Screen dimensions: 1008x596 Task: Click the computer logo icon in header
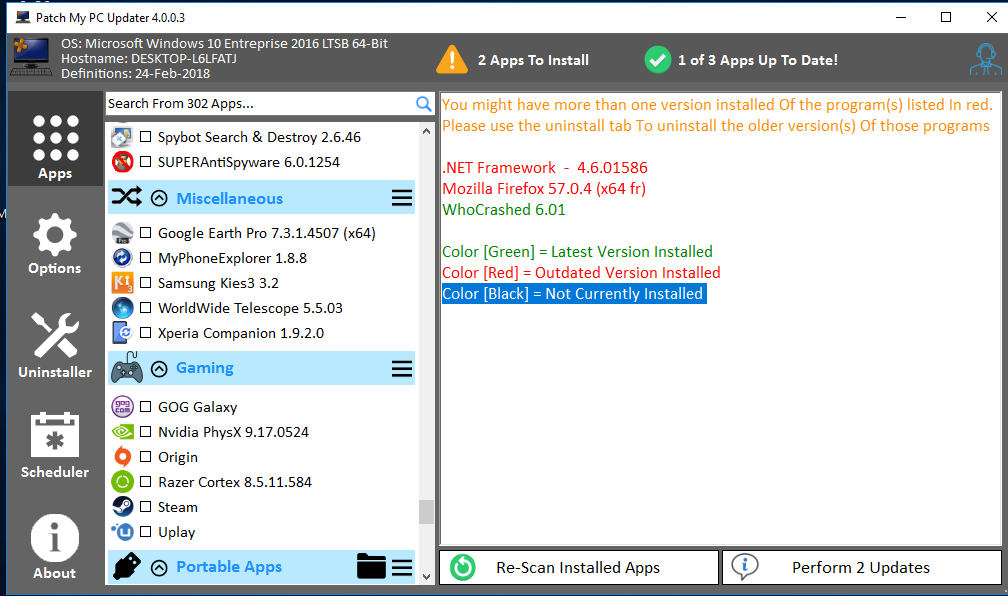[31, 57]
